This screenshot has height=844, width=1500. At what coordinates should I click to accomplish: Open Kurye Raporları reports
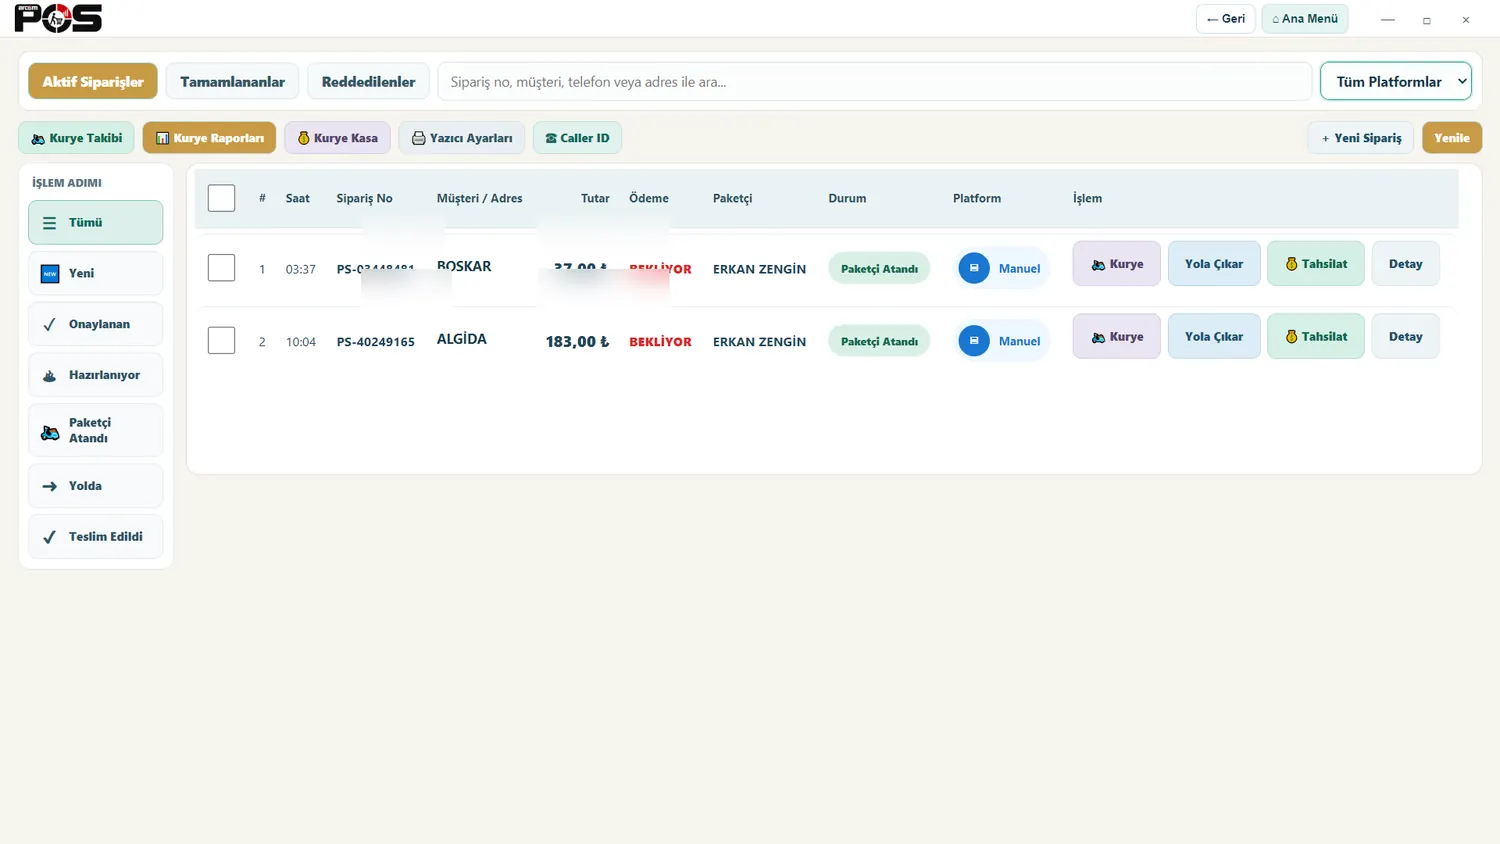[209, 138]
